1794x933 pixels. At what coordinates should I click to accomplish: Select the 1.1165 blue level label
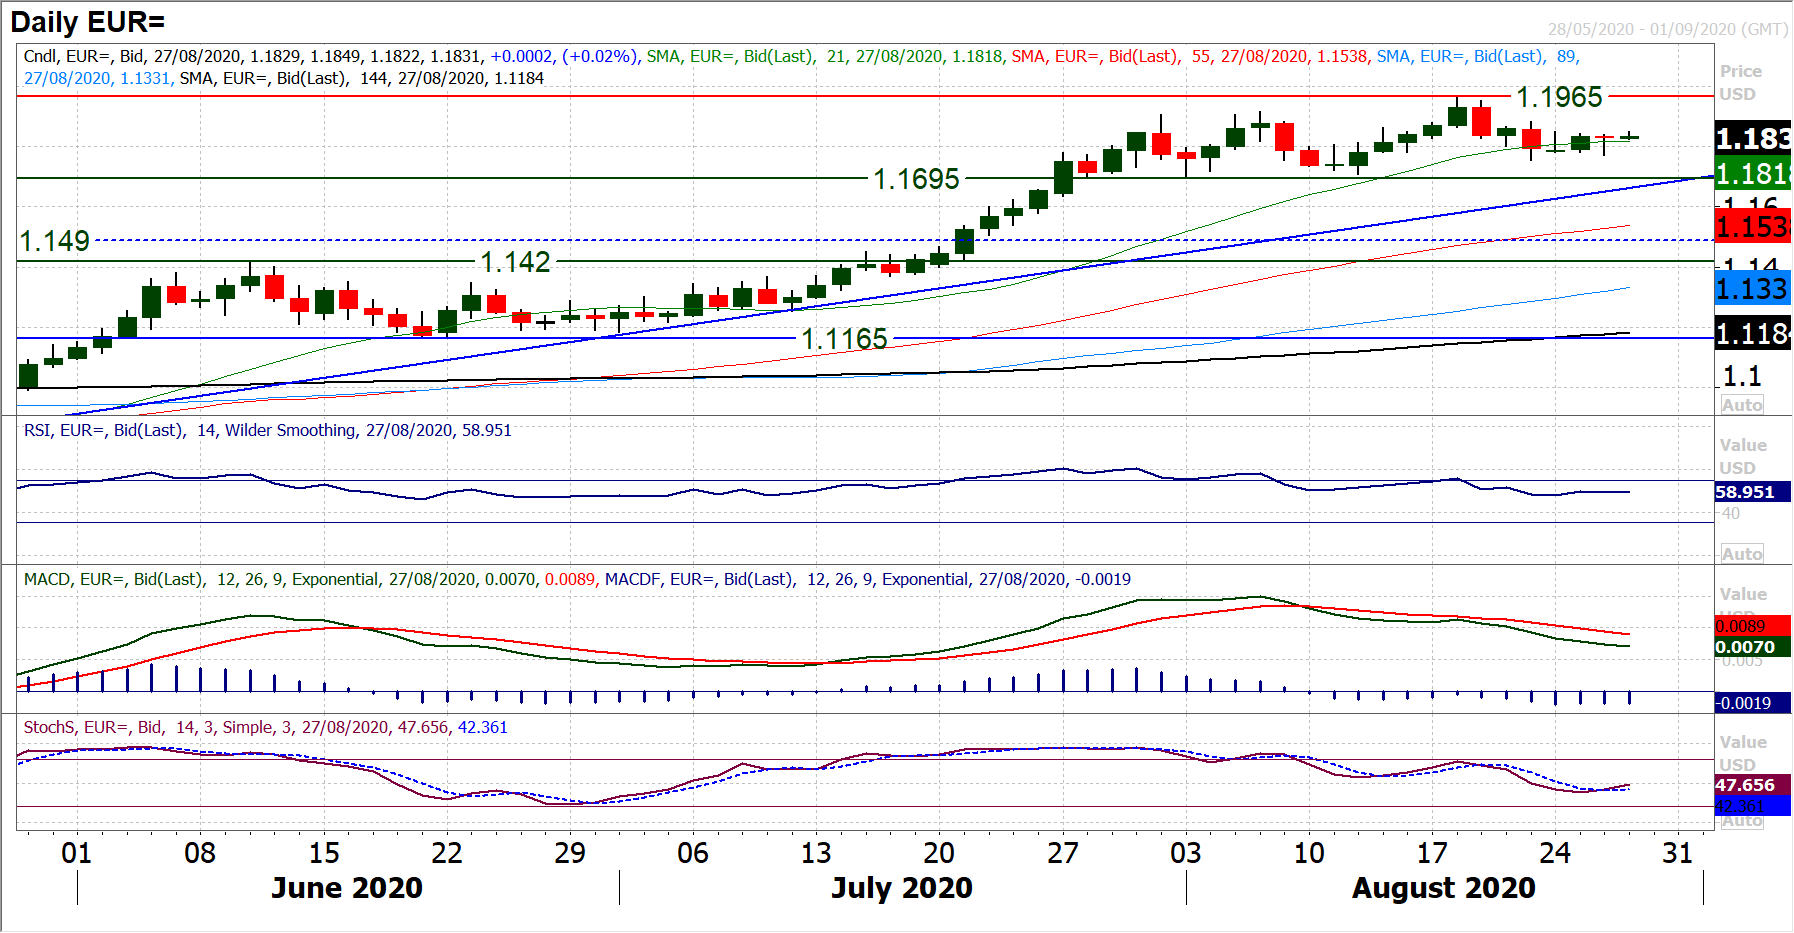(x=844, y=339)
